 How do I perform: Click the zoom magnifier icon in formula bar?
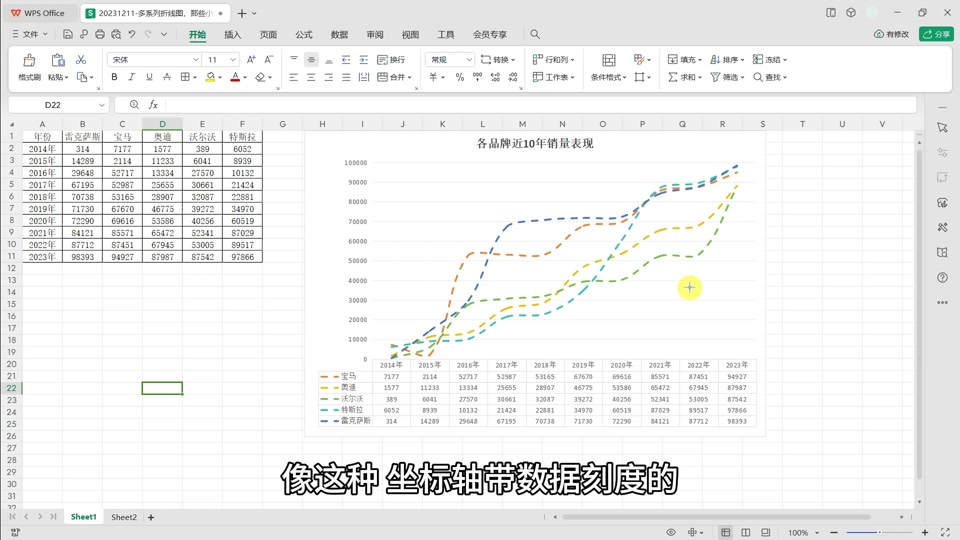(134, 105)
